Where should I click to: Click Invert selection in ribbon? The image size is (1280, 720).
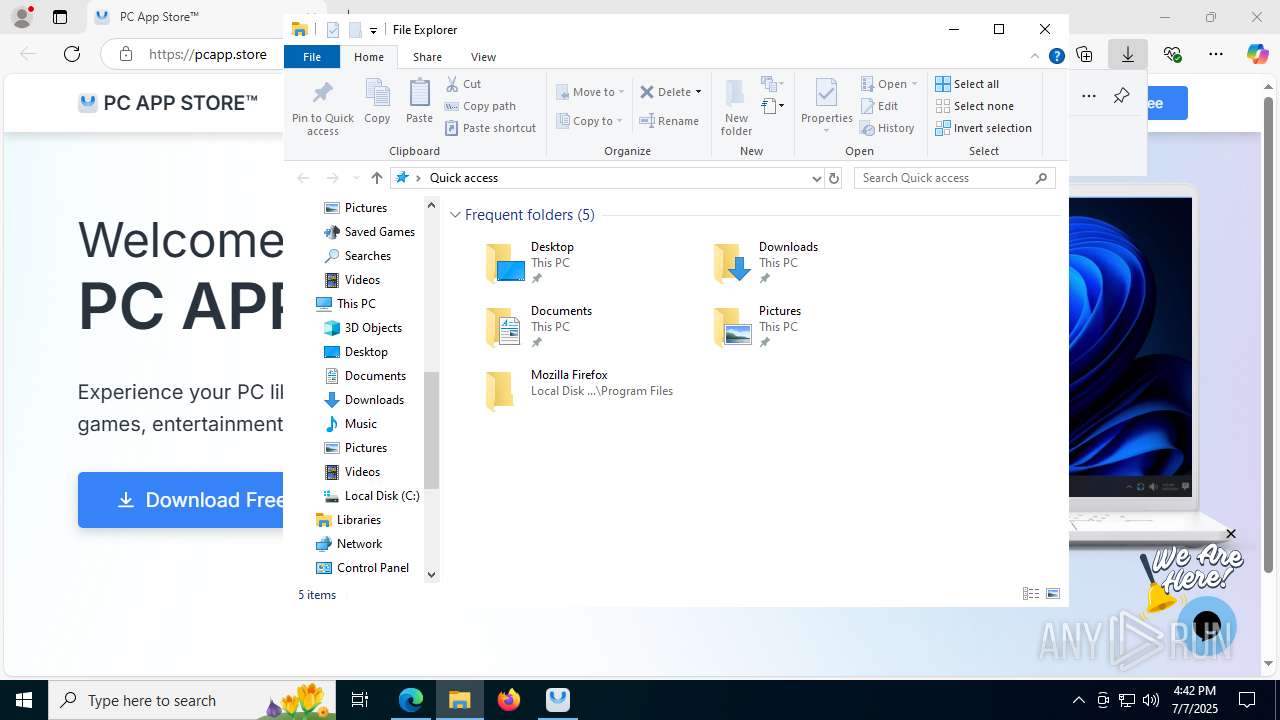(x=983, y=128)
